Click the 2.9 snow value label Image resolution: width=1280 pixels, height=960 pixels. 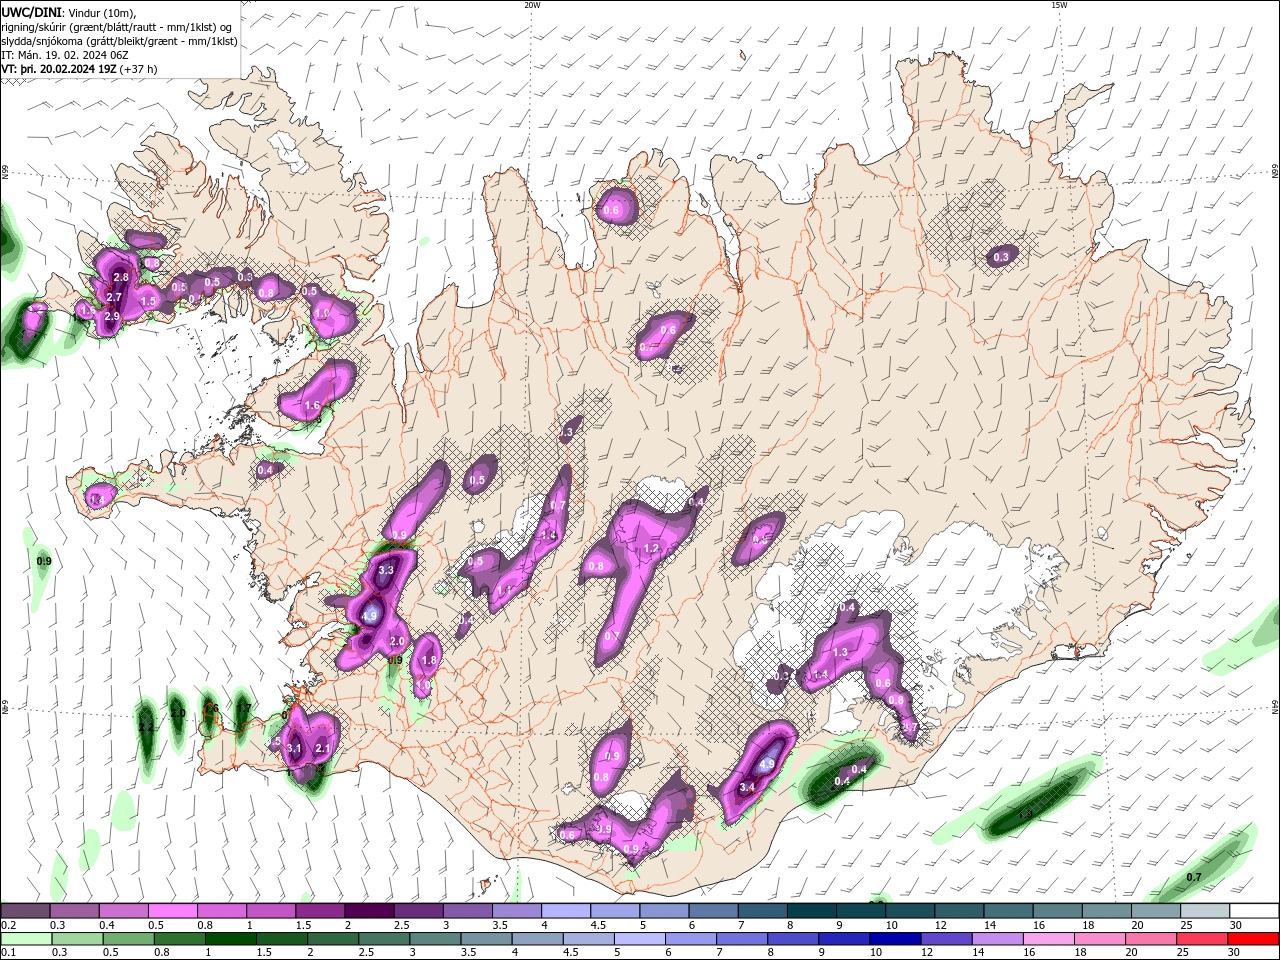click(112, 316)
